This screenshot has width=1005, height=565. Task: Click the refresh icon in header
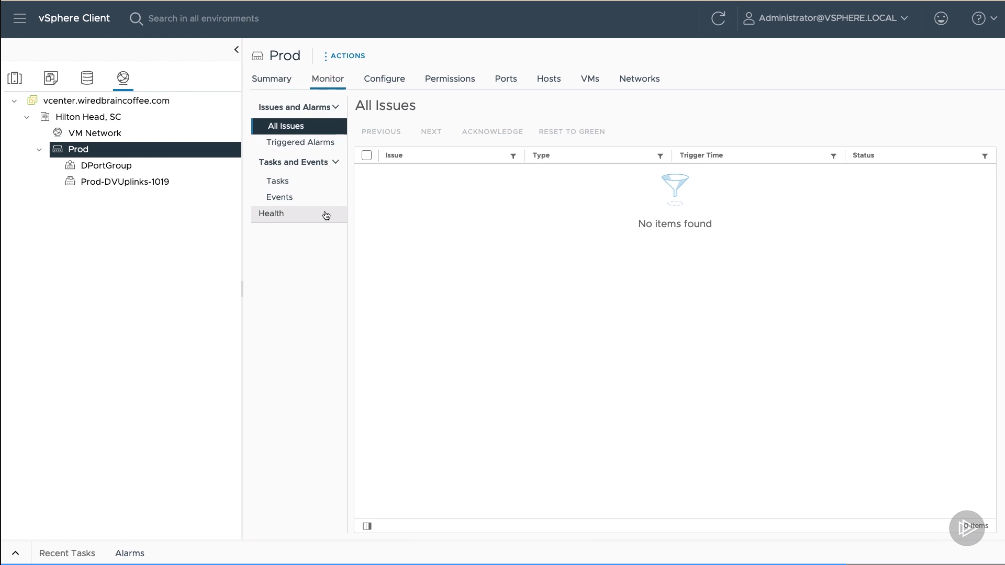[717, 18]
